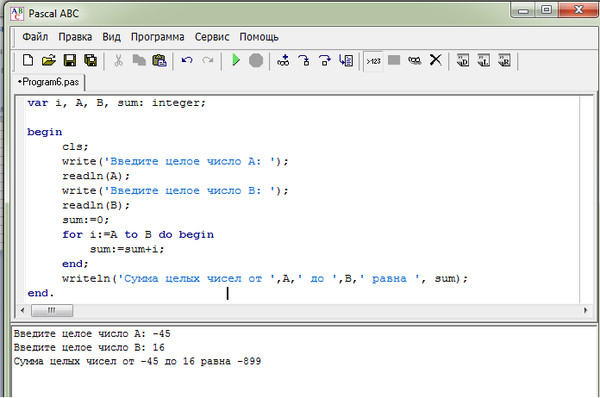
Task: Save the program with the floppy icon
Action: pos(70,60)
